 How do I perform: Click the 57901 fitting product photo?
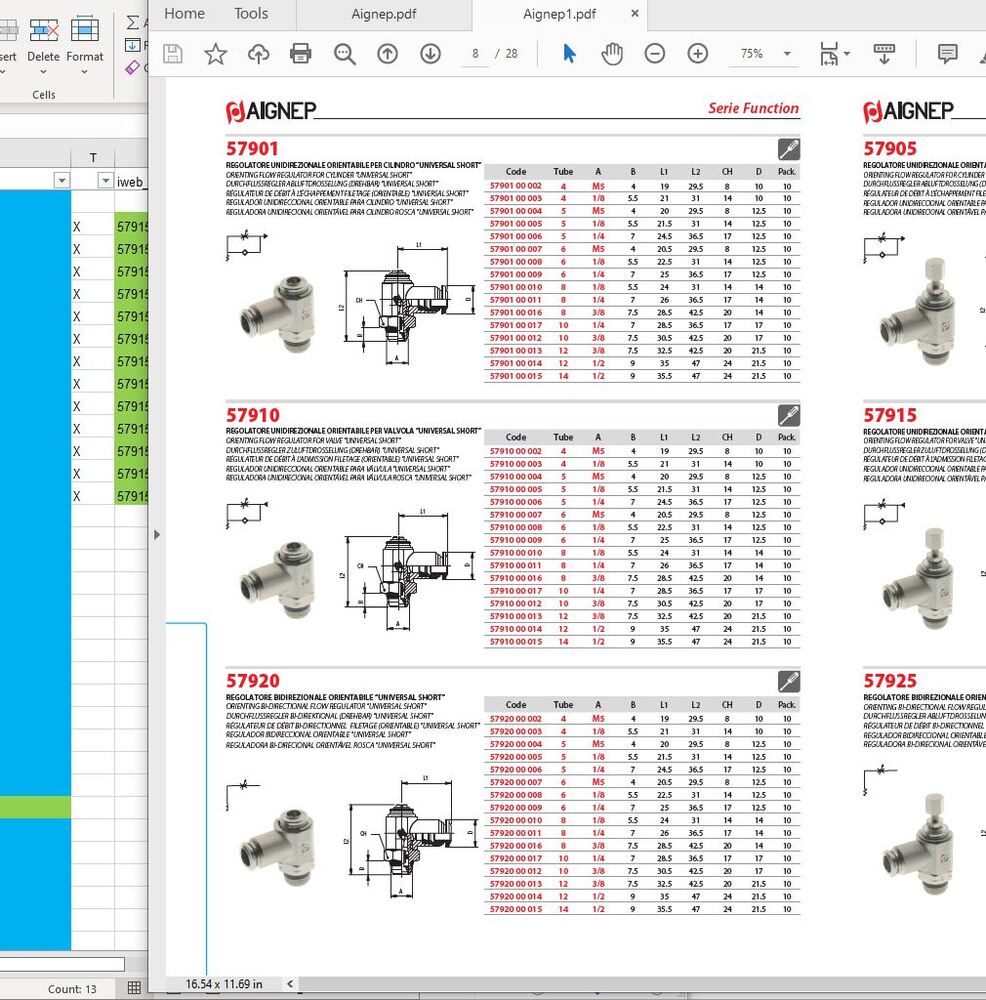[278, 315]
